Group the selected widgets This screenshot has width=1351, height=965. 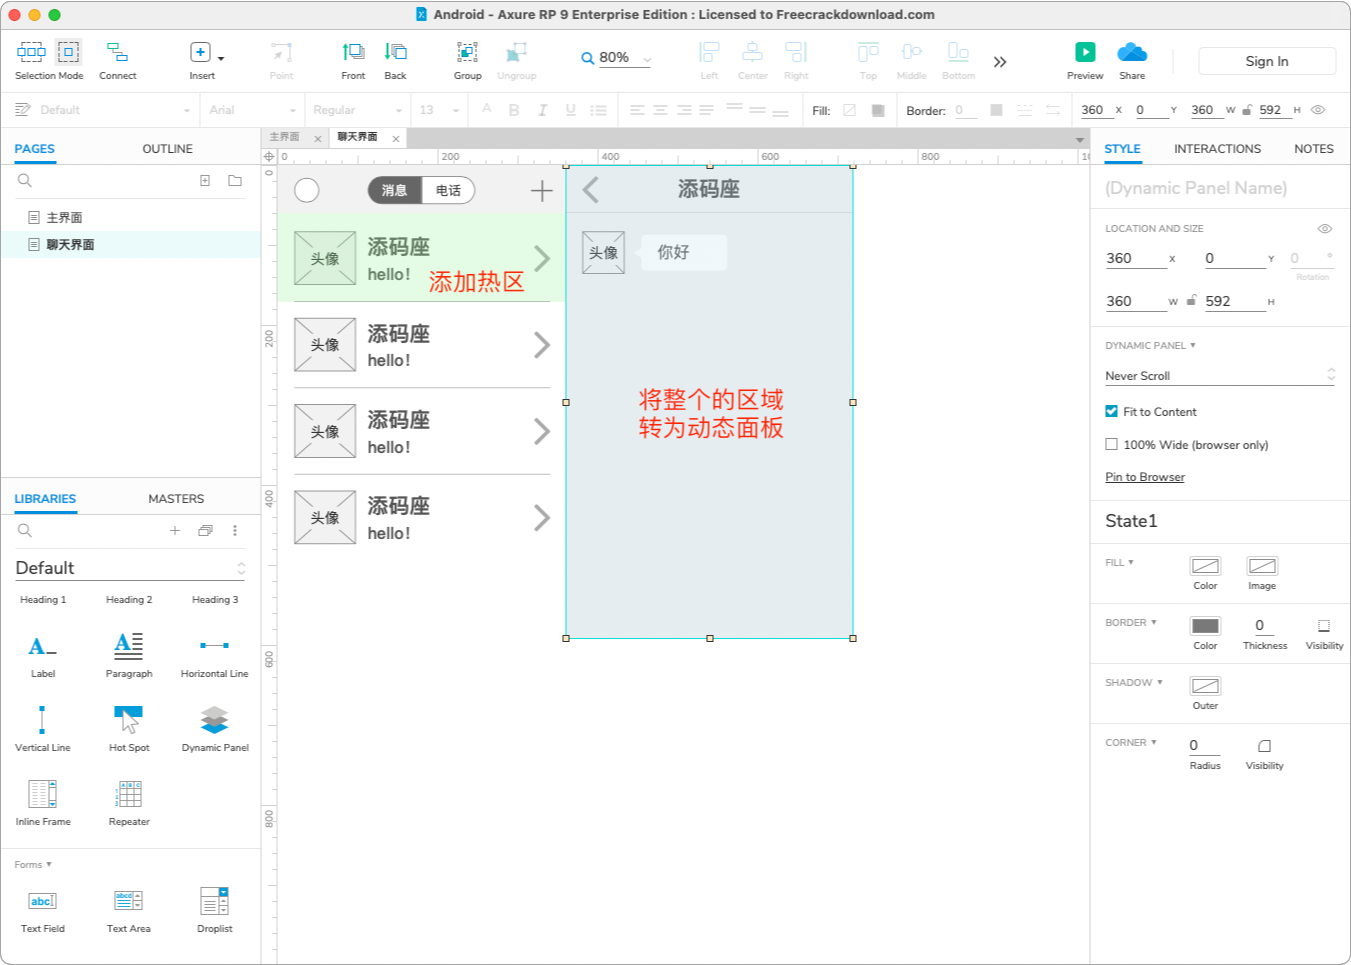[467, 60]
